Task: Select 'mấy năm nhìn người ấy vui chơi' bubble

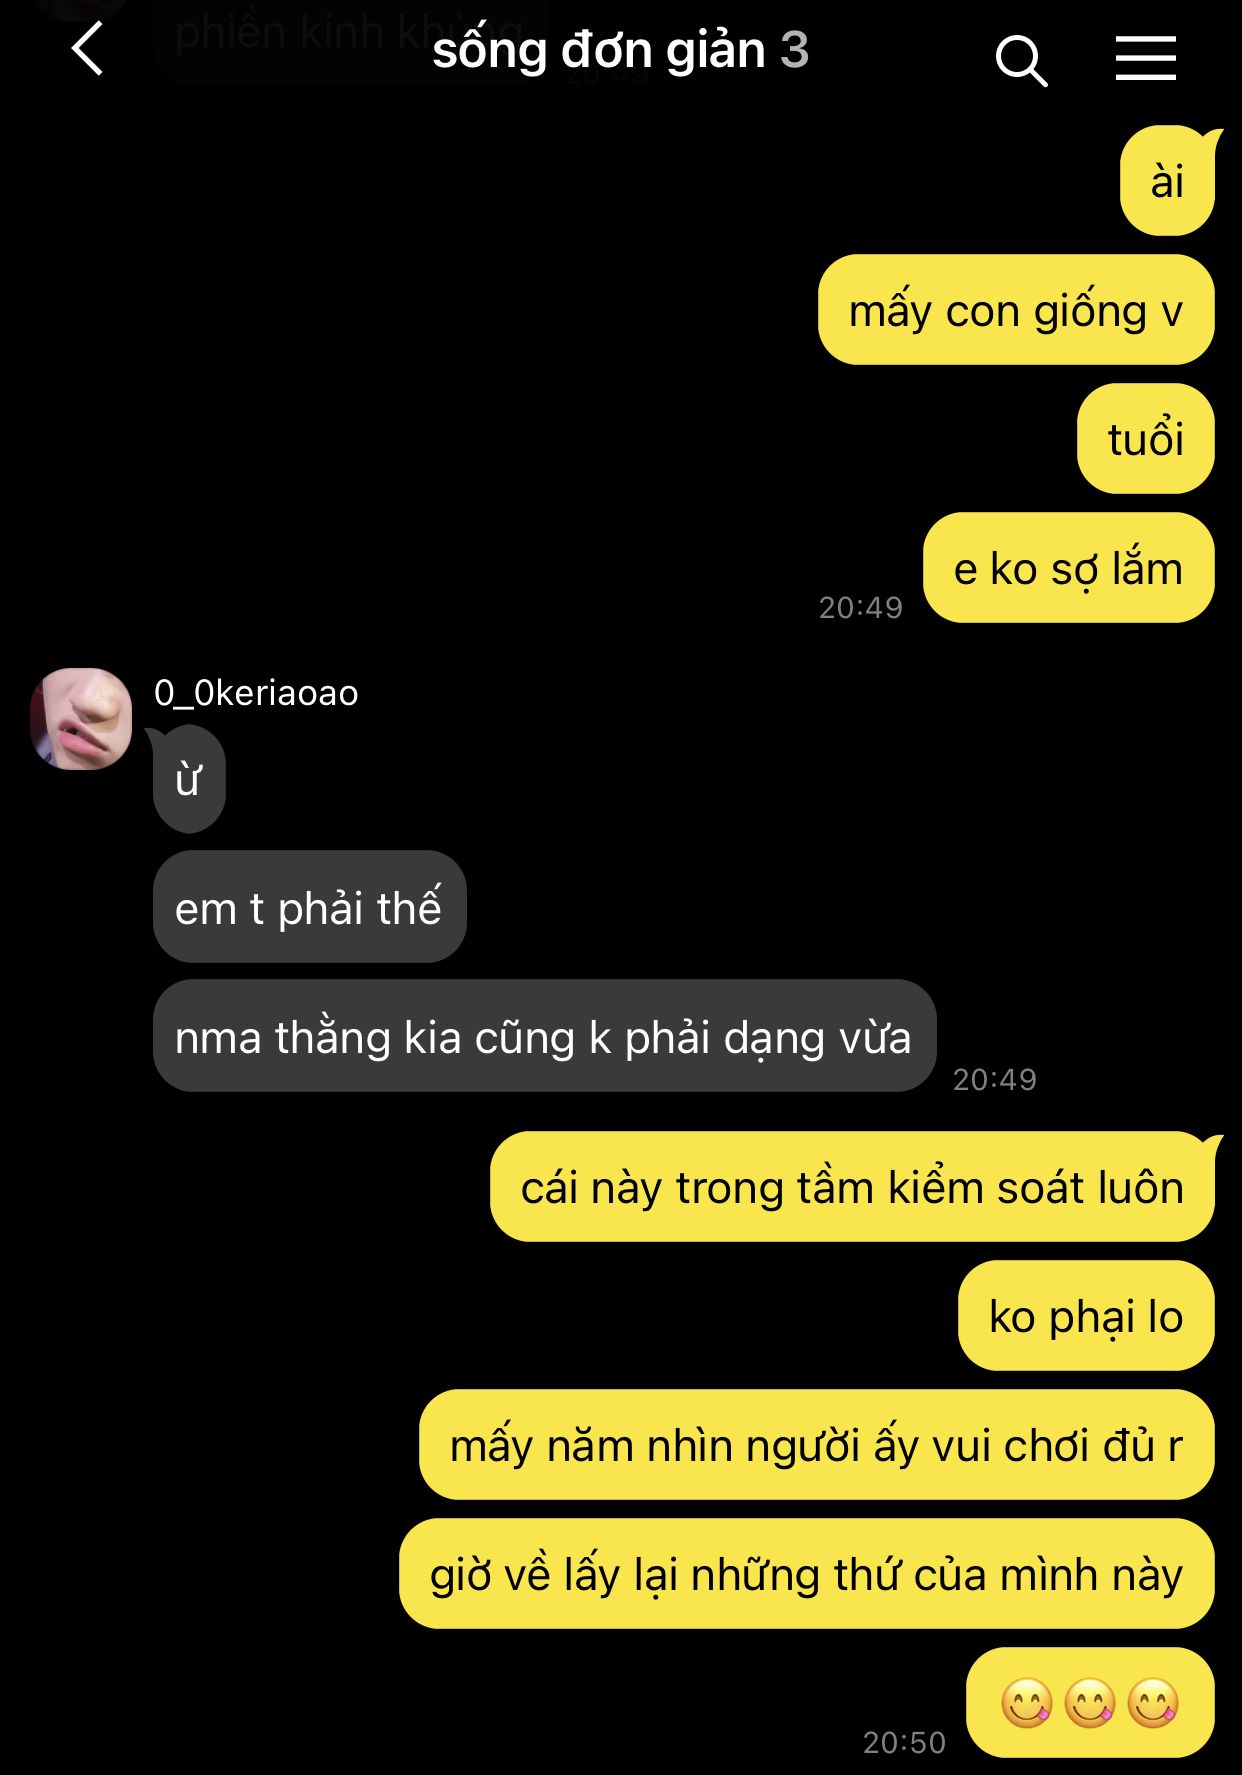Action: point(817,1445)
